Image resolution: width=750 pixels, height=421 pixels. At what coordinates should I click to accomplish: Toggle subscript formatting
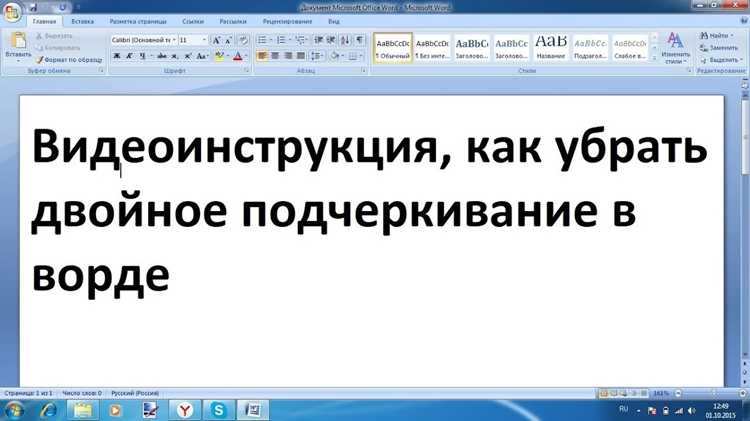(175, 56)
